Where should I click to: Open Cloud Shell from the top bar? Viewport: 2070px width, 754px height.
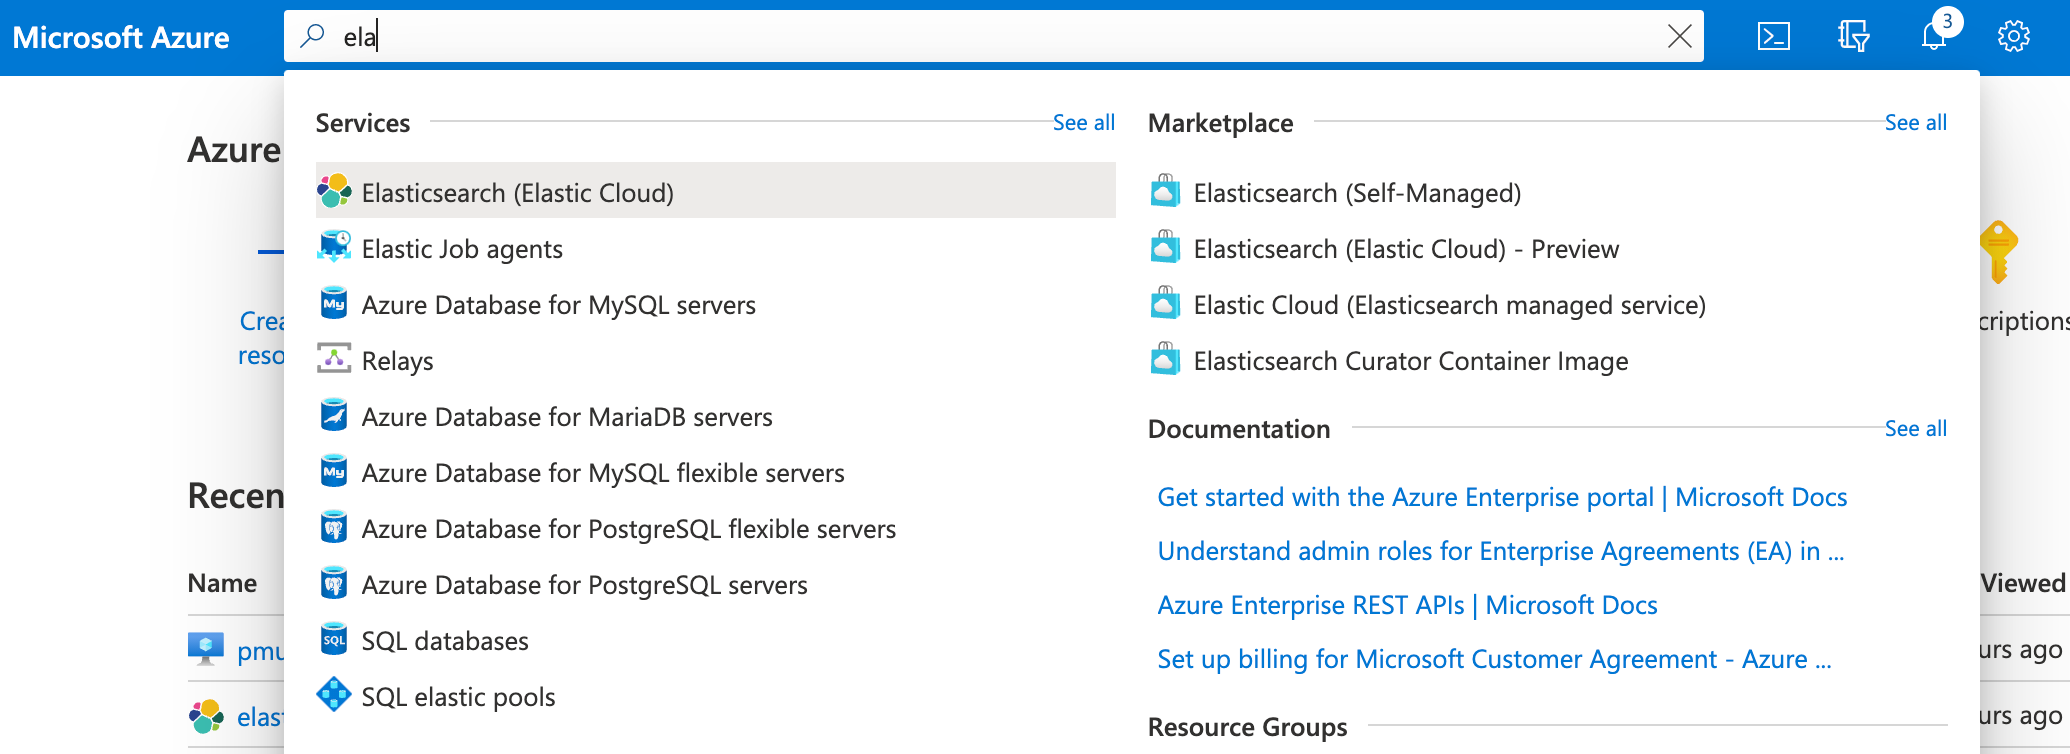[1773, 37]
